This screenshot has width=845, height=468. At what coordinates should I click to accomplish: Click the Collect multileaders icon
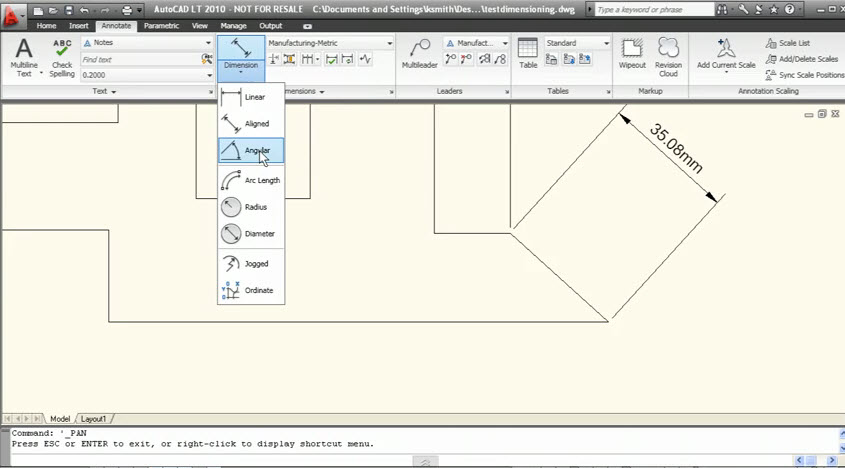[501, 59]
